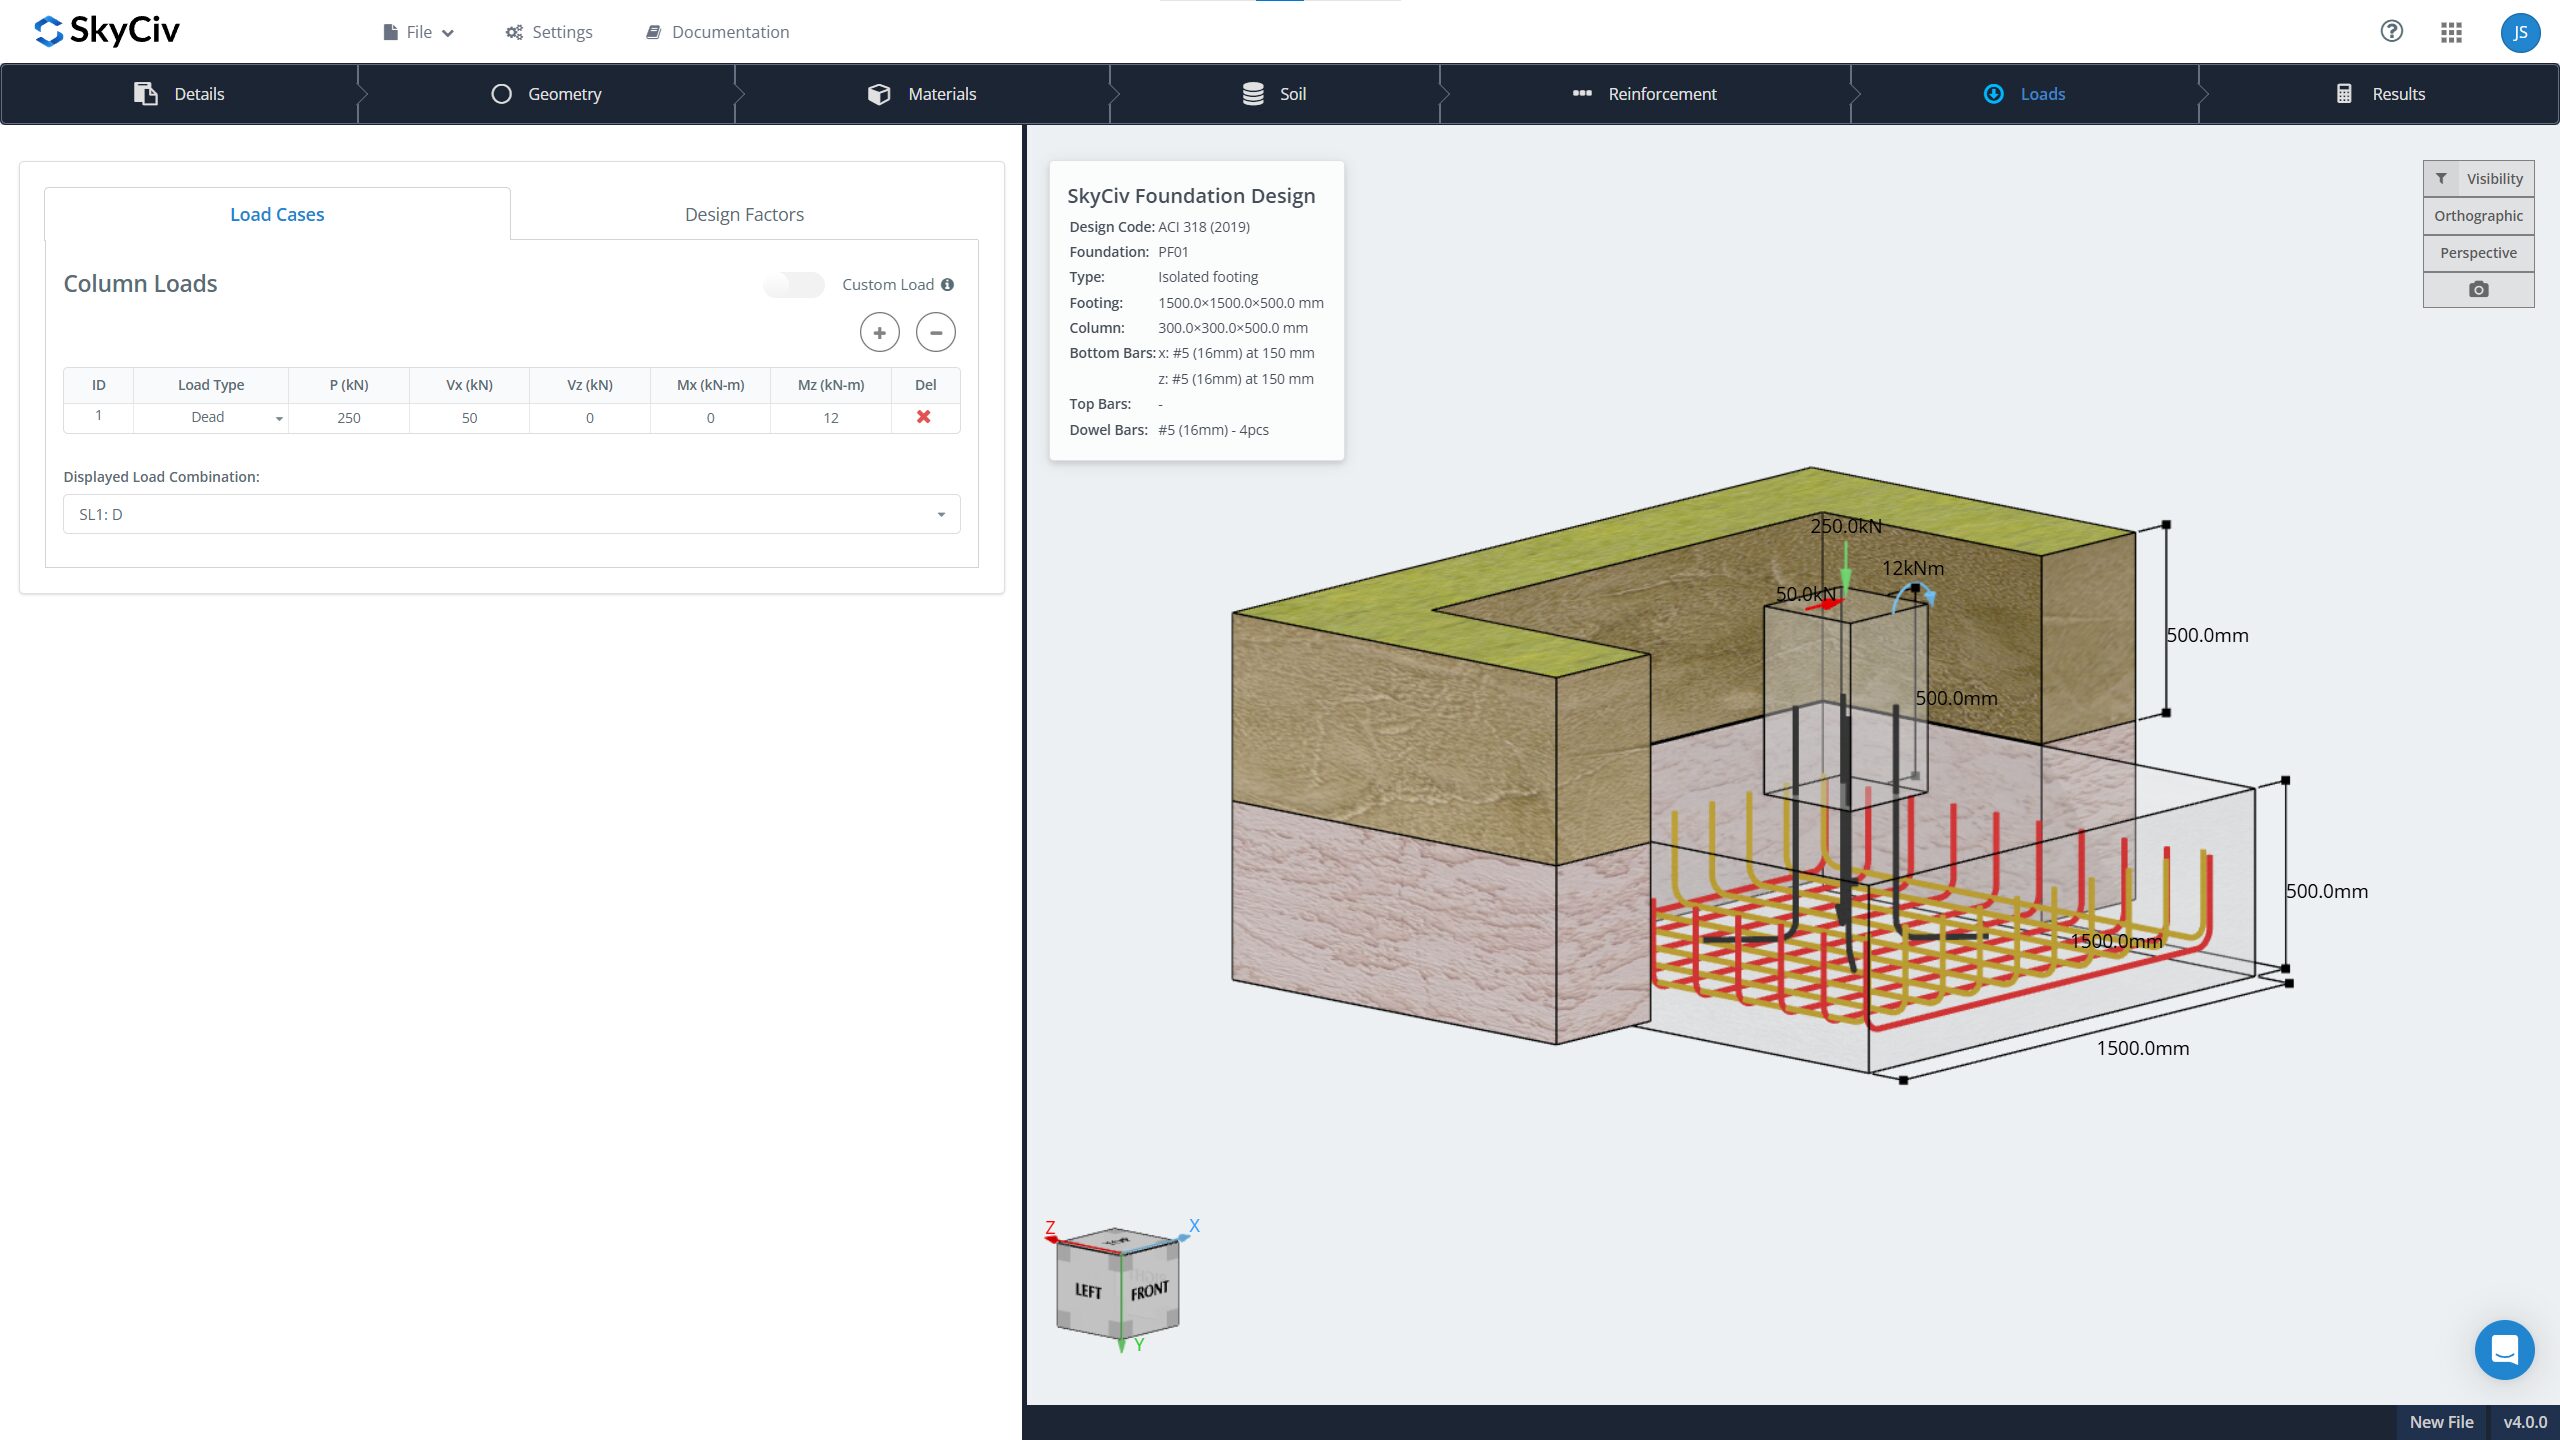2560x1440 pixels.
Task: Edit the Mx (kN-m) value 0
Action: point(710,418)
